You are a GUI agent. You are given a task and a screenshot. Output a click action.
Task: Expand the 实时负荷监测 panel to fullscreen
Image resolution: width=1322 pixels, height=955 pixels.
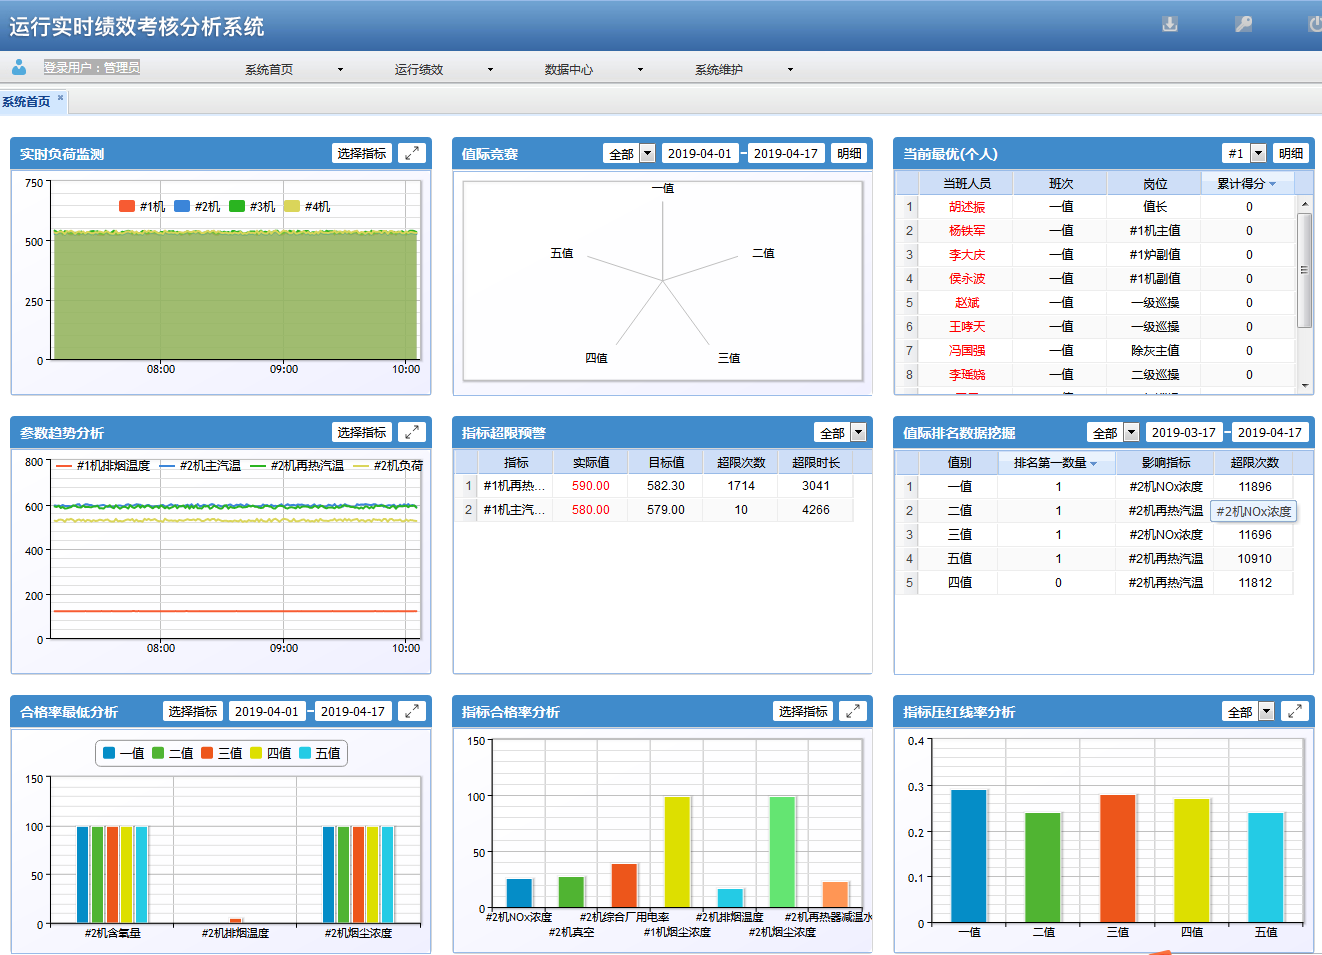[412, 153]
